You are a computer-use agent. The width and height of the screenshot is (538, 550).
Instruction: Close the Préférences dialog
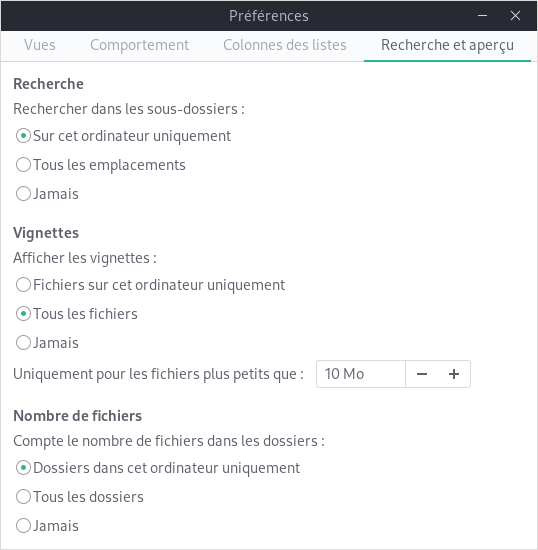coord(515,16)
